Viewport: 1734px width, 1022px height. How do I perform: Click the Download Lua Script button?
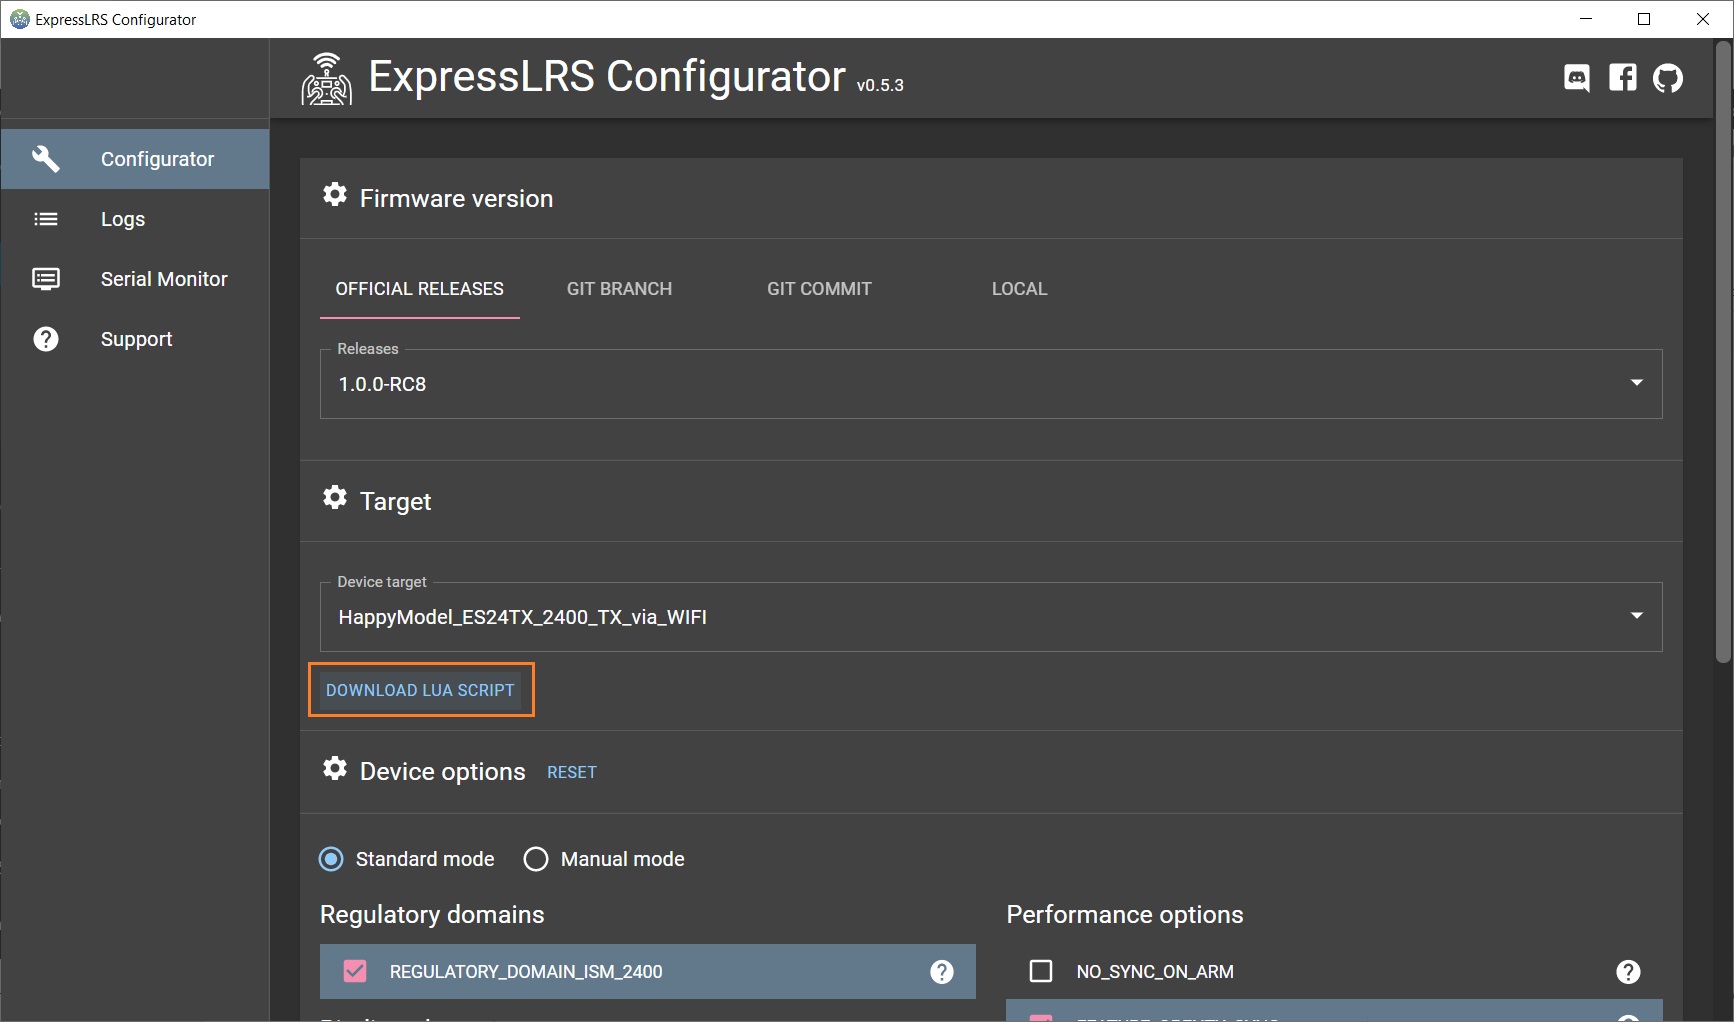[x=421, y=690]
